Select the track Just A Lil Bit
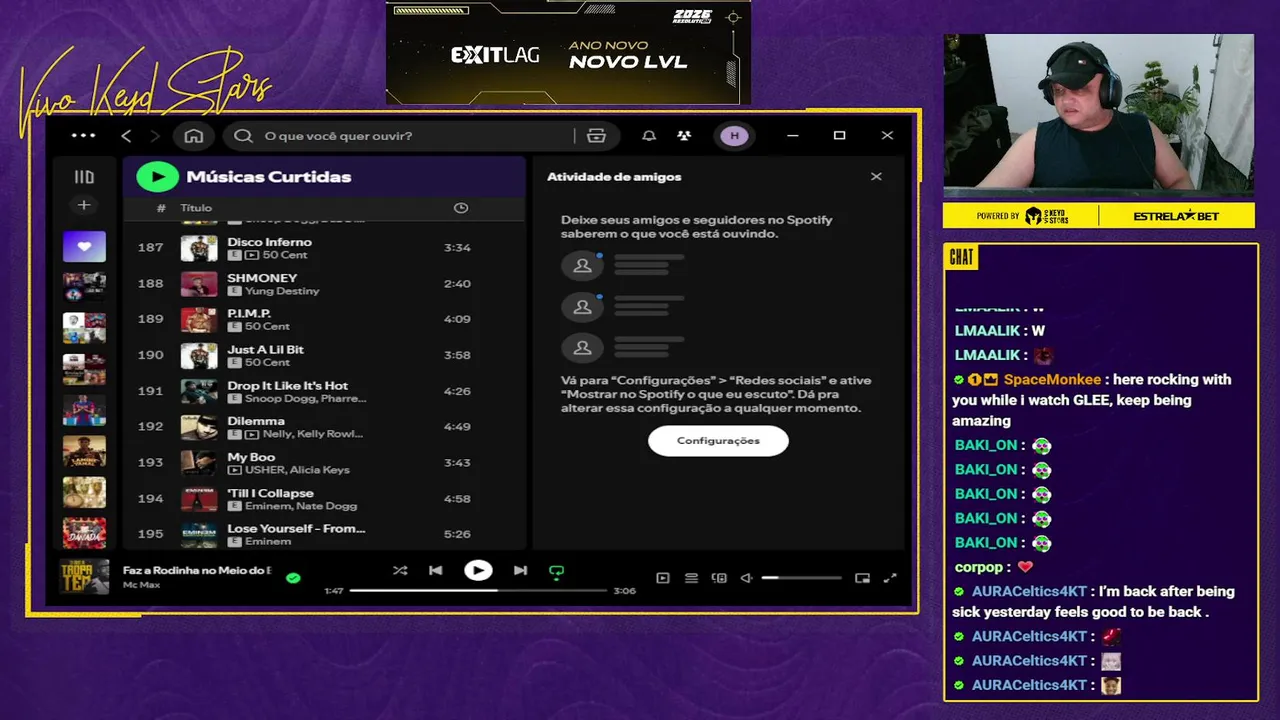This screenshot has width=1280, height=720. [x=265, y=350]
